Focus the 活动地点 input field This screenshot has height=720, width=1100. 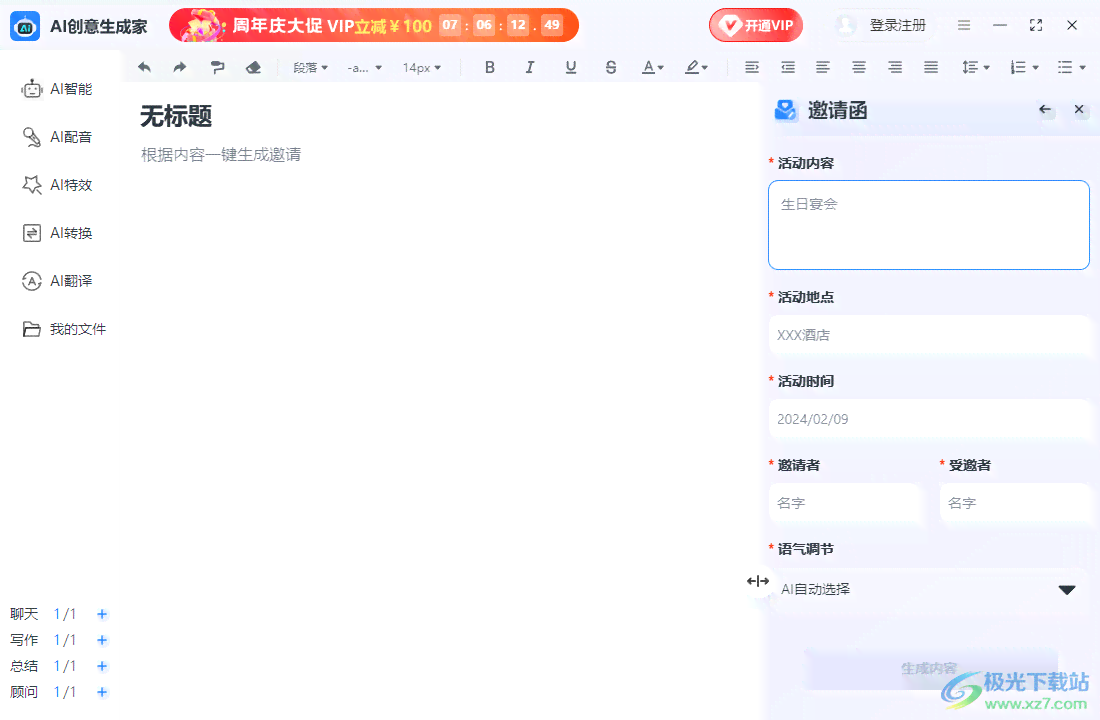929,335
